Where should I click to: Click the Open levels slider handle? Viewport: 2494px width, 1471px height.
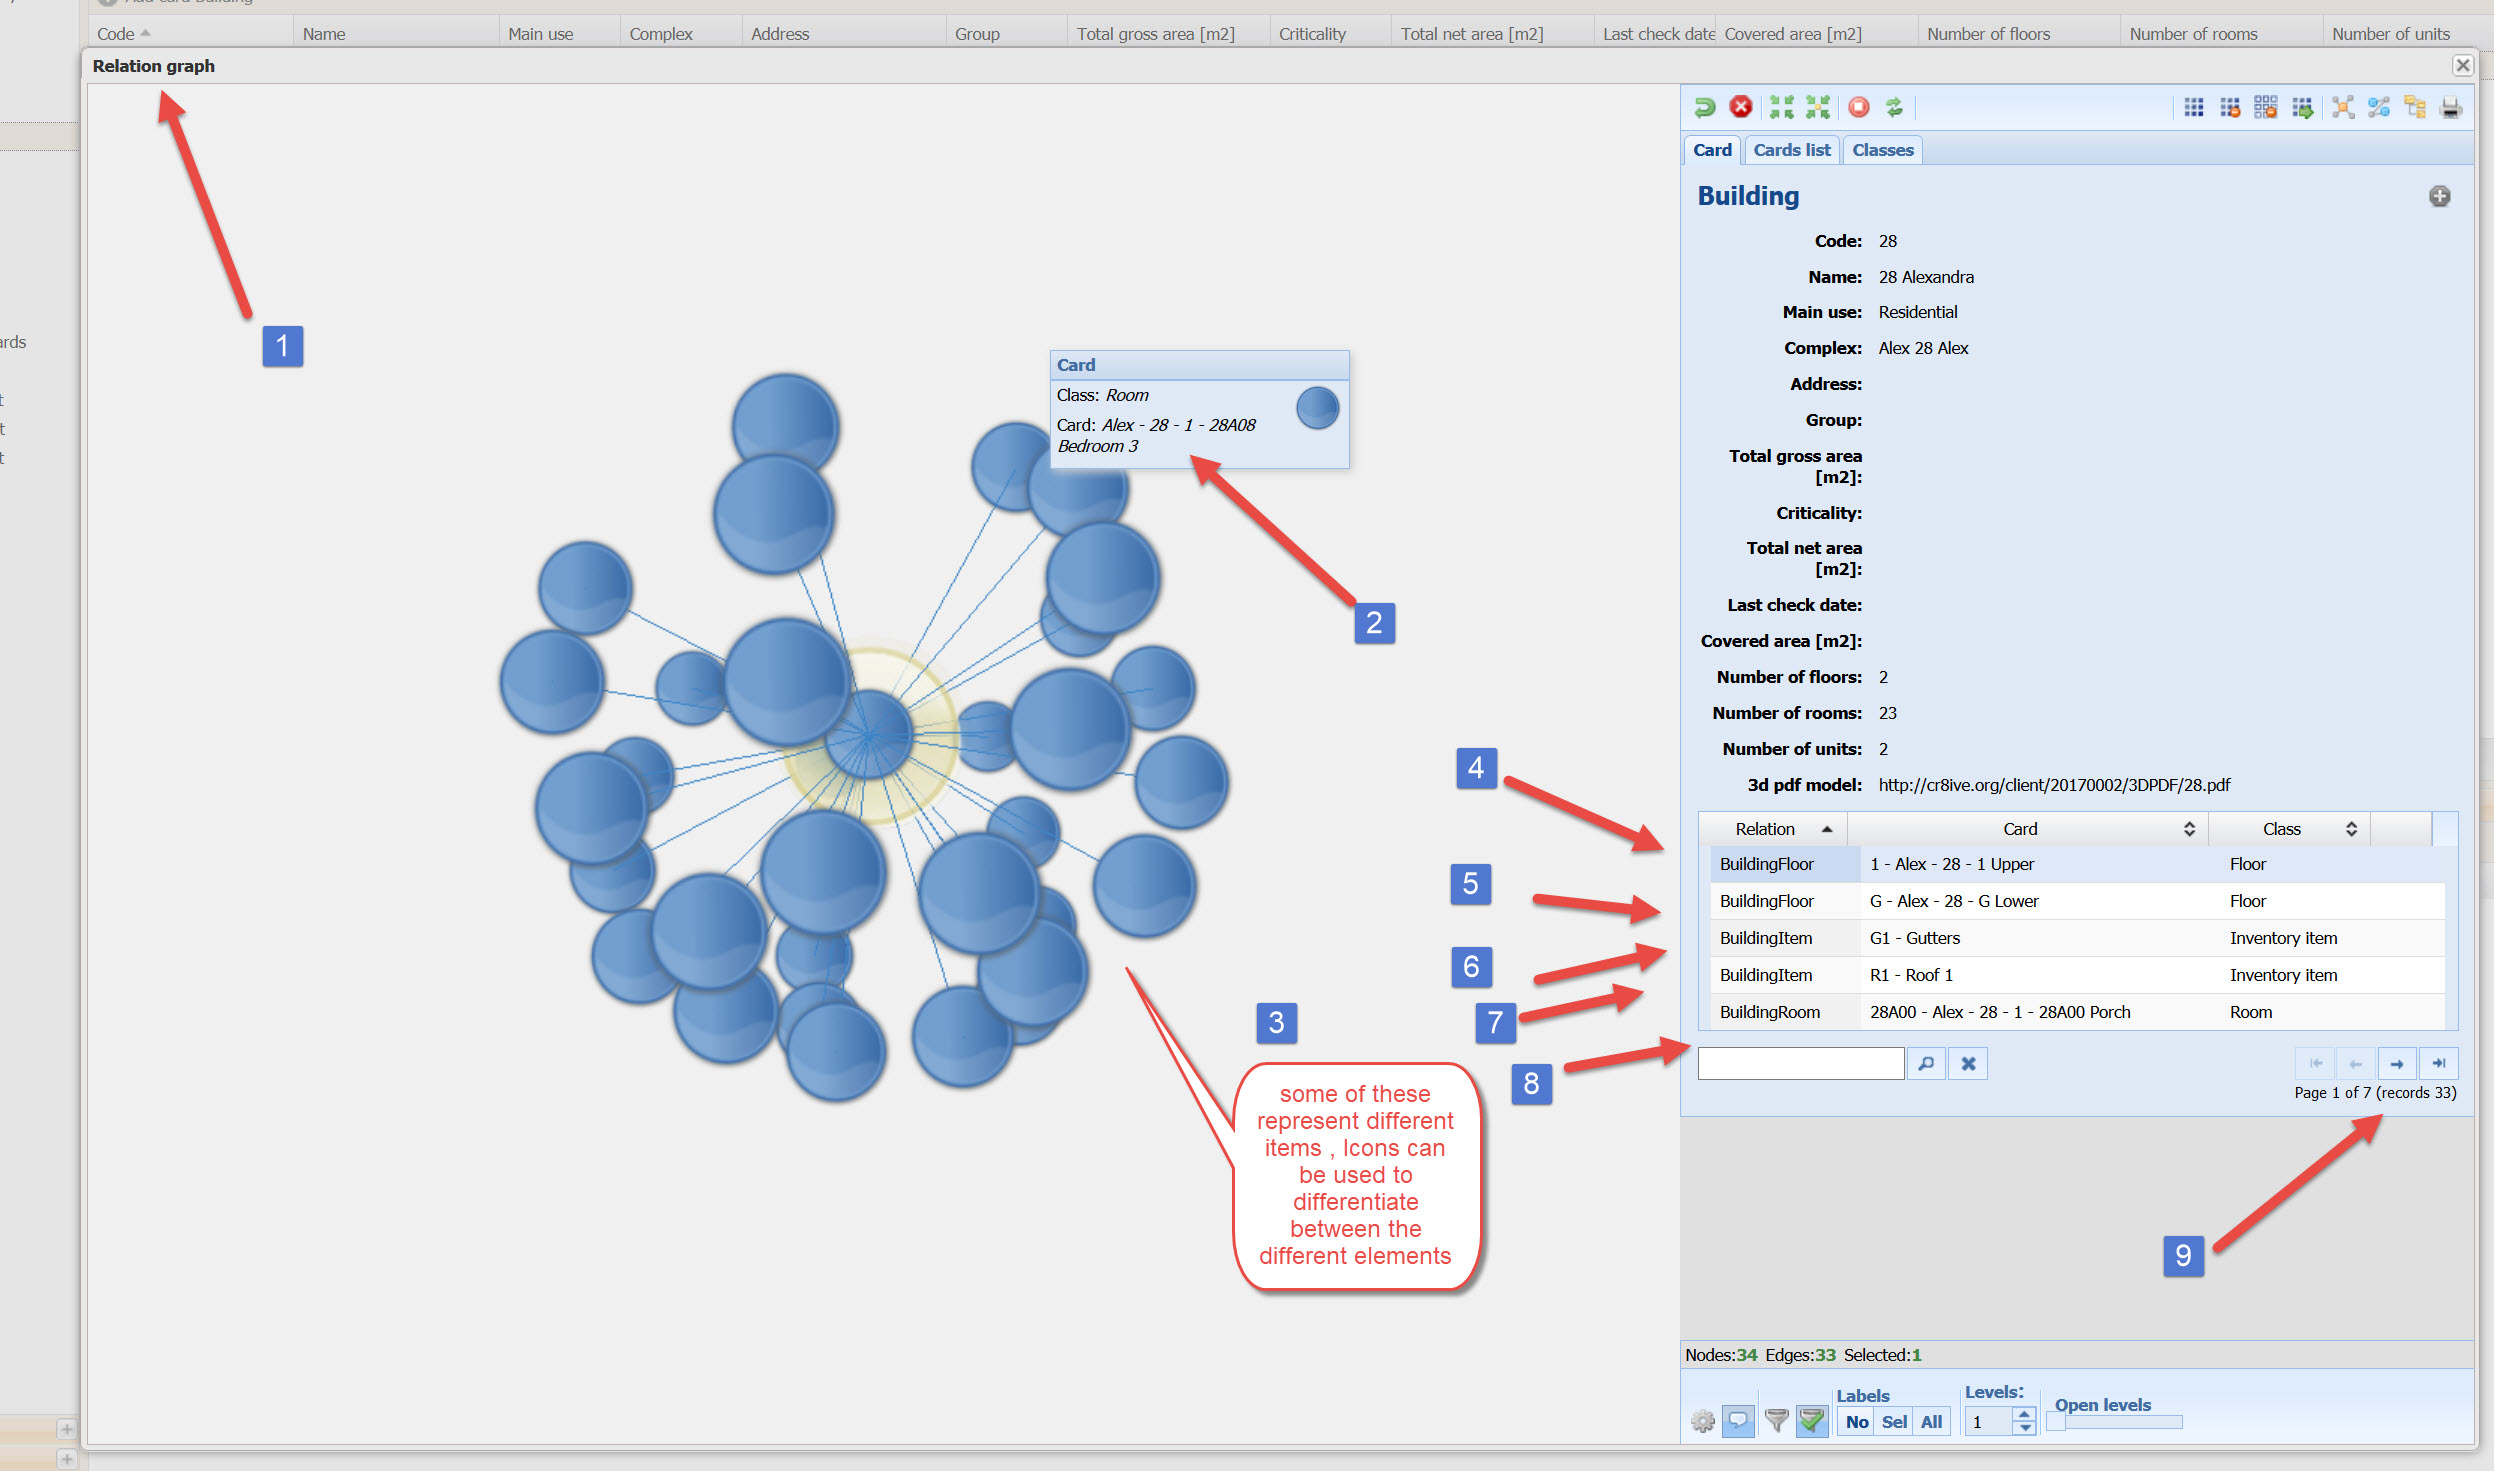(2056, 1422)
